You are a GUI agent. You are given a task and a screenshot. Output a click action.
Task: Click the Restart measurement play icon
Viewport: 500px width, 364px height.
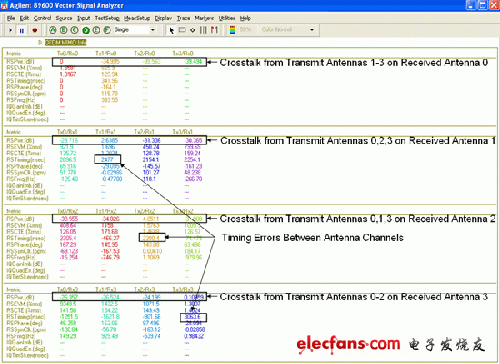tap(10, 30)
